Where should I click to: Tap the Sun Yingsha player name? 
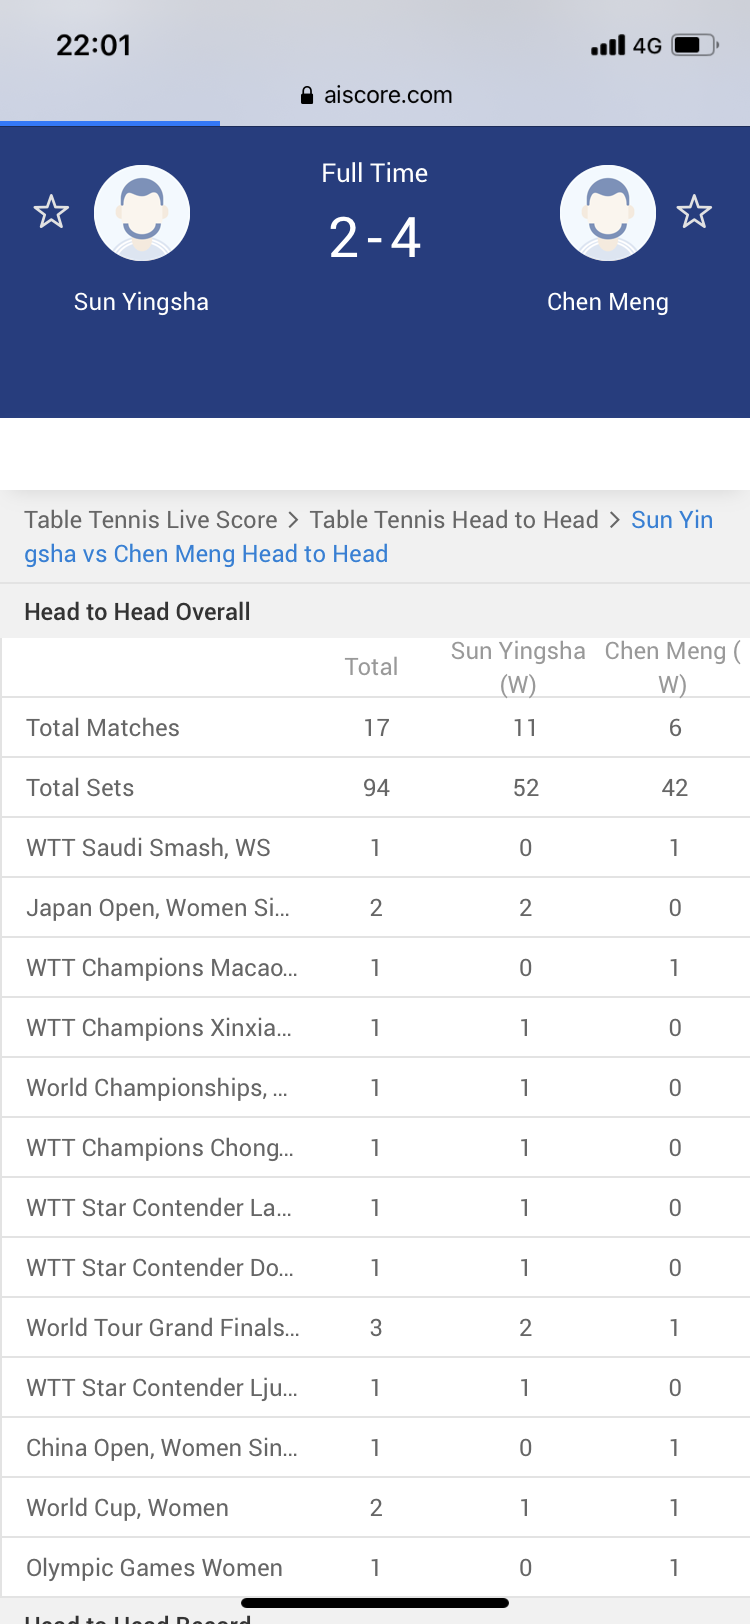tap(142, 302)
